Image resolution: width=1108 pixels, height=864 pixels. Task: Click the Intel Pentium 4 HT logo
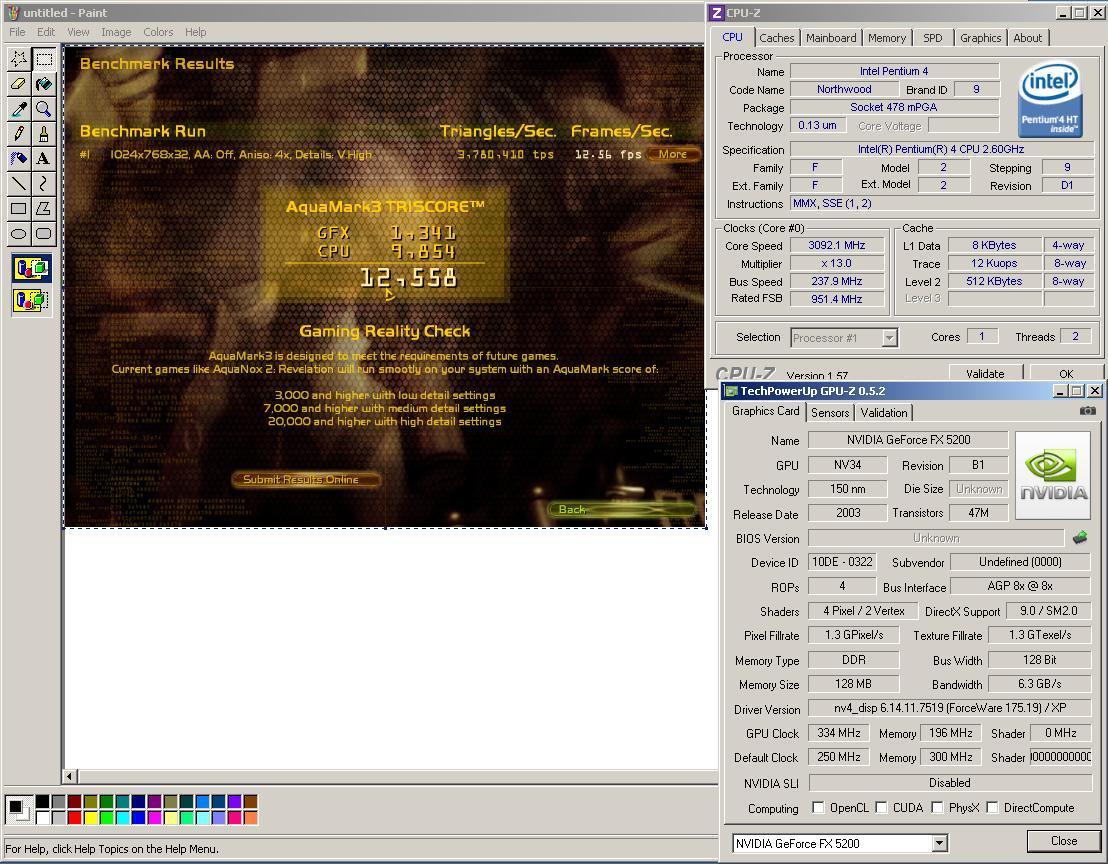pyautogui.click(x=1050, y=99)
